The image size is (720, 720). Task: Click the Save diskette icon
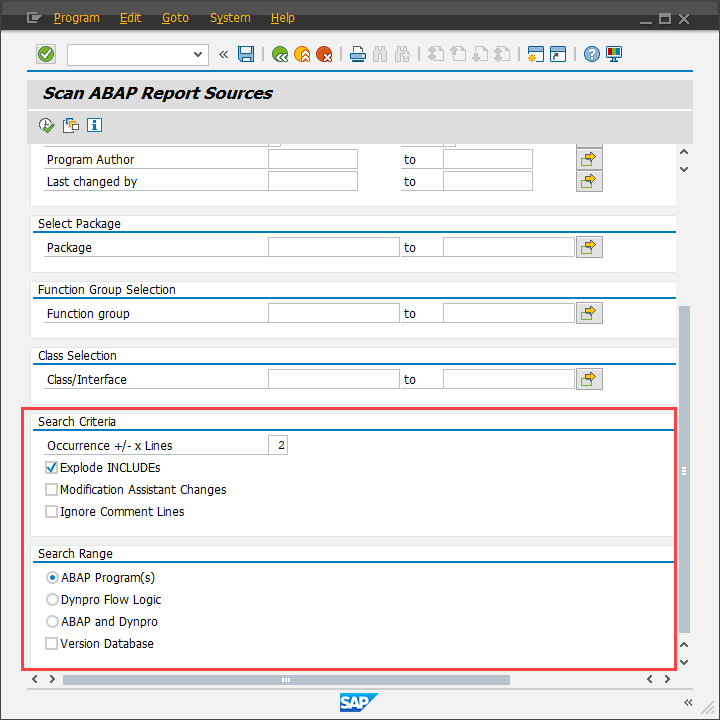pyautogui.click(x=246, y=55)
